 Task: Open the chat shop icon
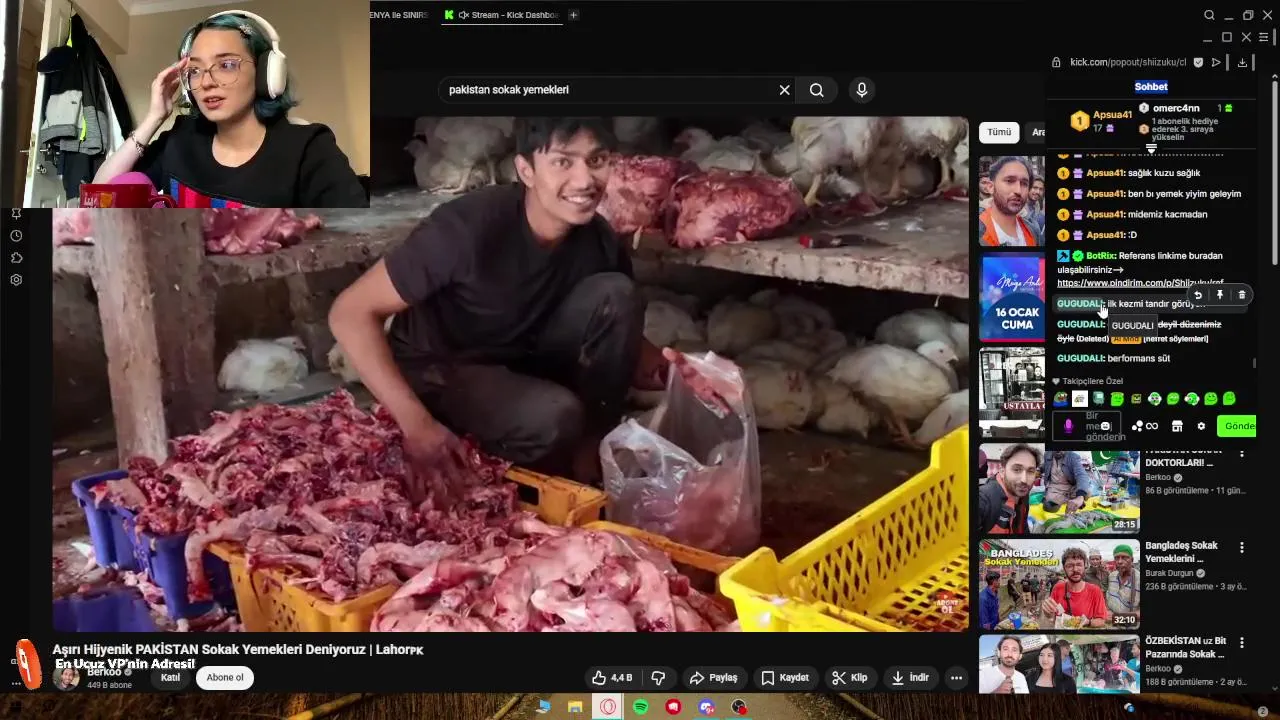click(1177, 426)
